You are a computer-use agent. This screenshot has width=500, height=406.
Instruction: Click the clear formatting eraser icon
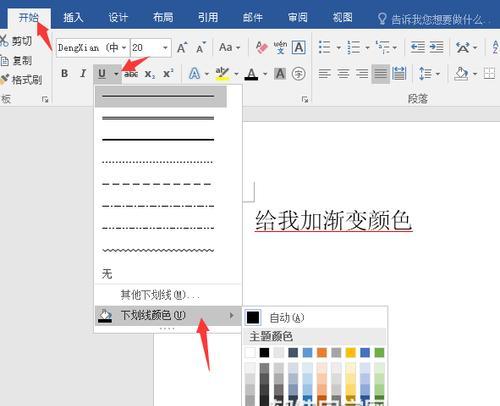(262, 48)
